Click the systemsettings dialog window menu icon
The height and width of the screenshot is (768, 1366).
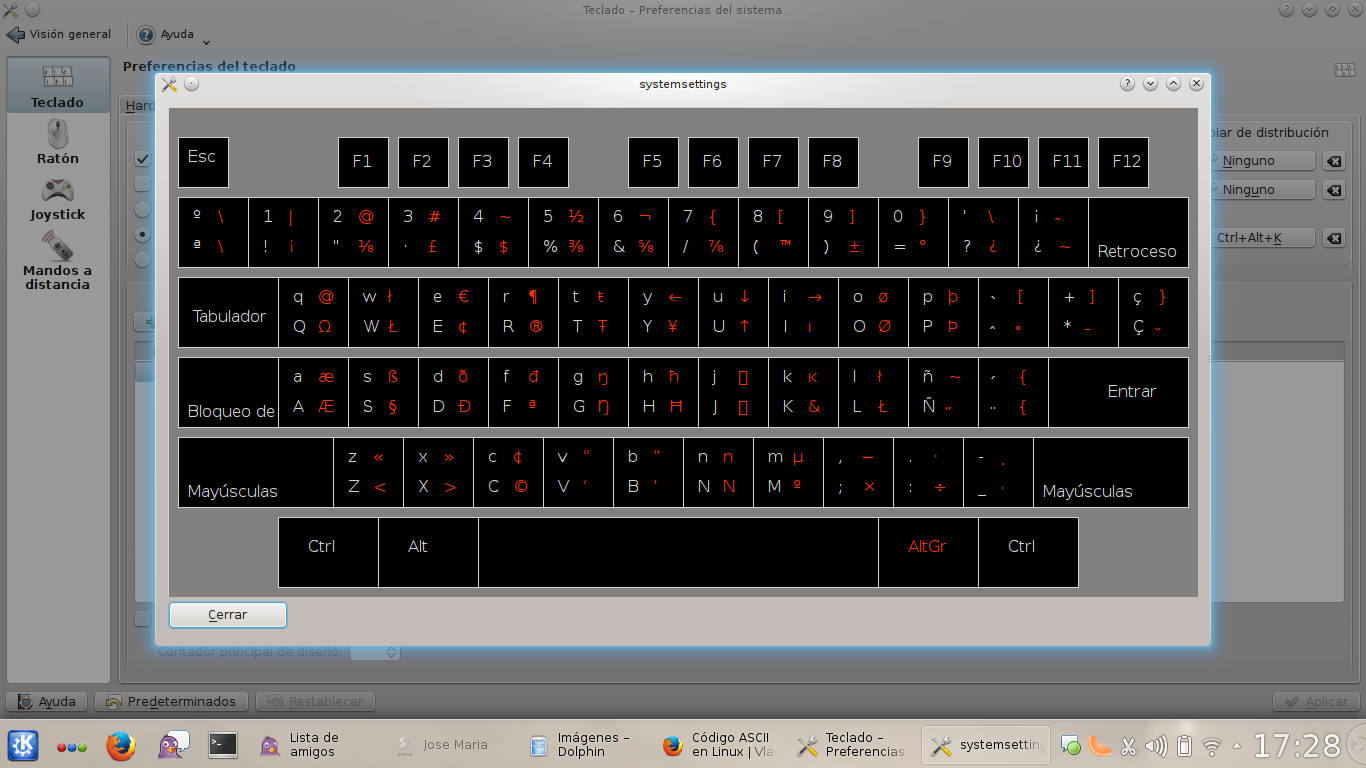[169, 84]
